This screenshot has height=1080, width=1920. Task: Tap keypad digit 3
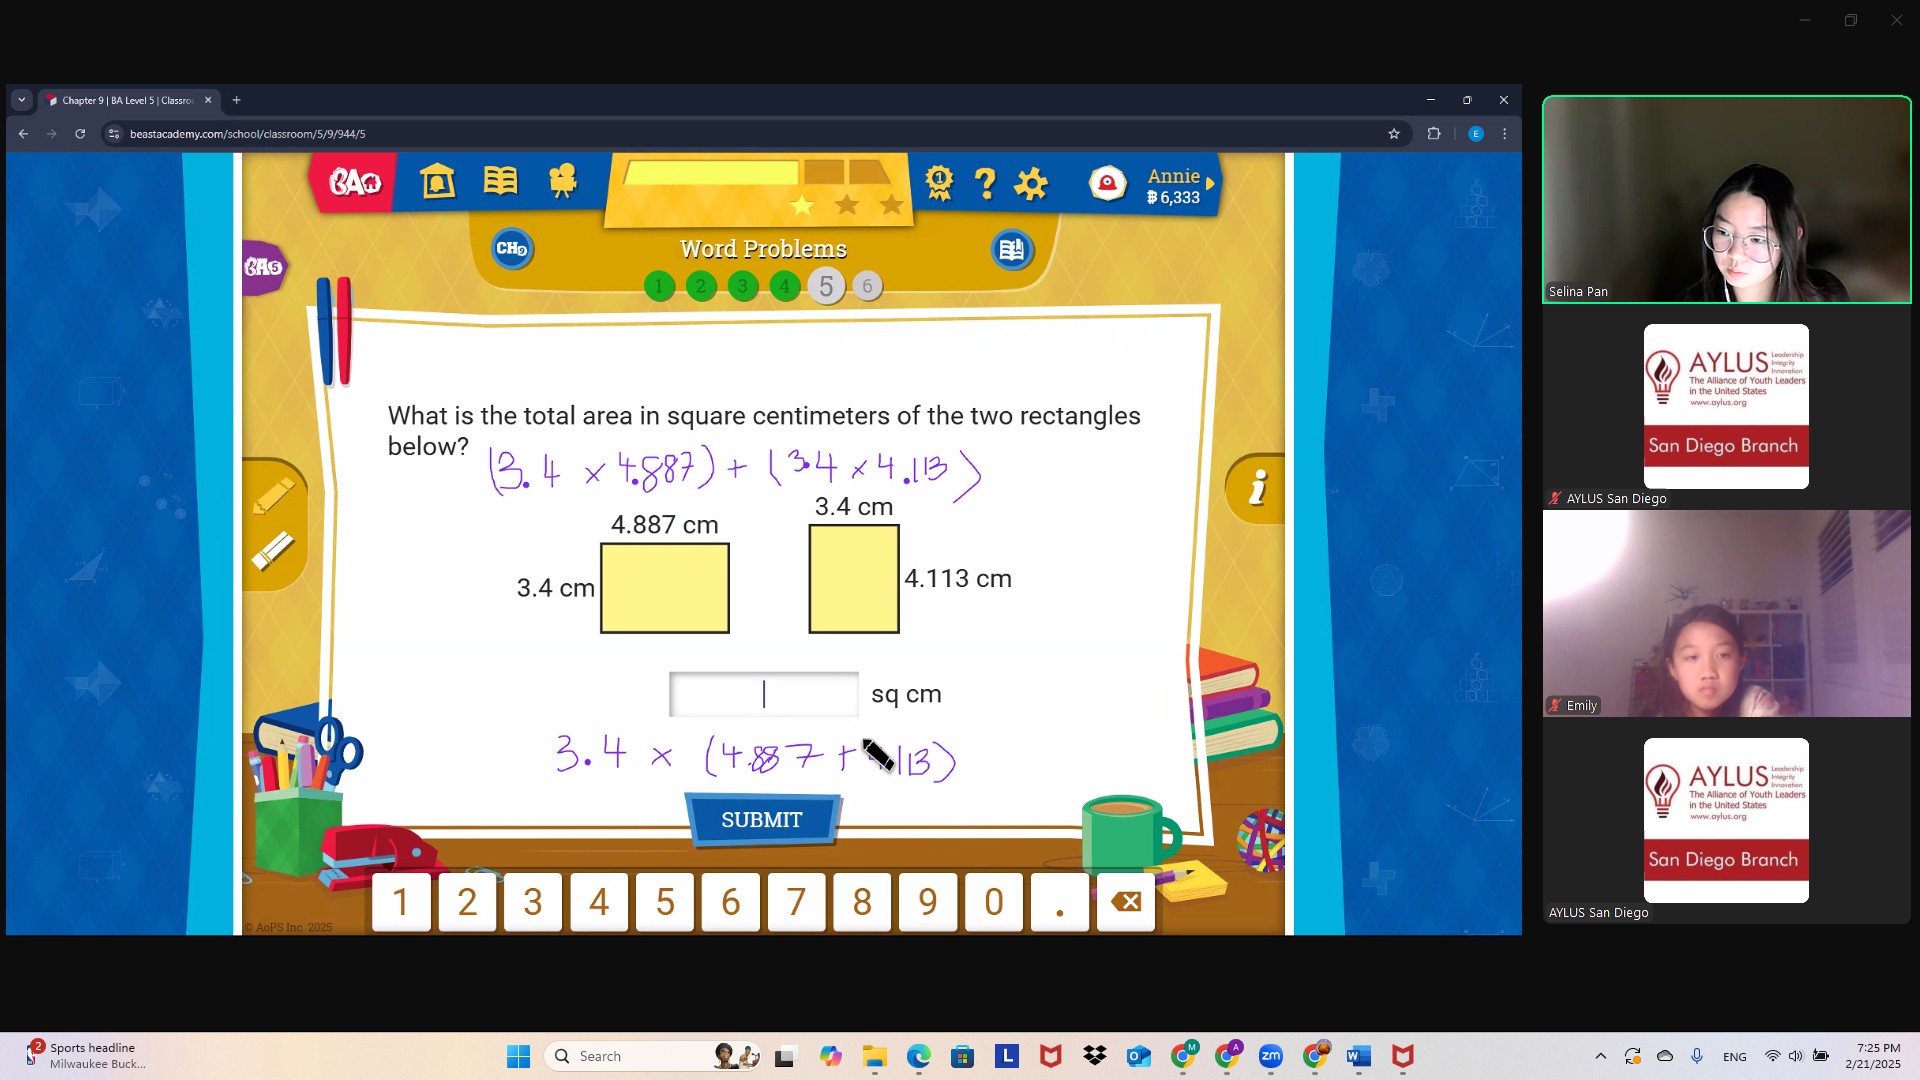point(533,902)
